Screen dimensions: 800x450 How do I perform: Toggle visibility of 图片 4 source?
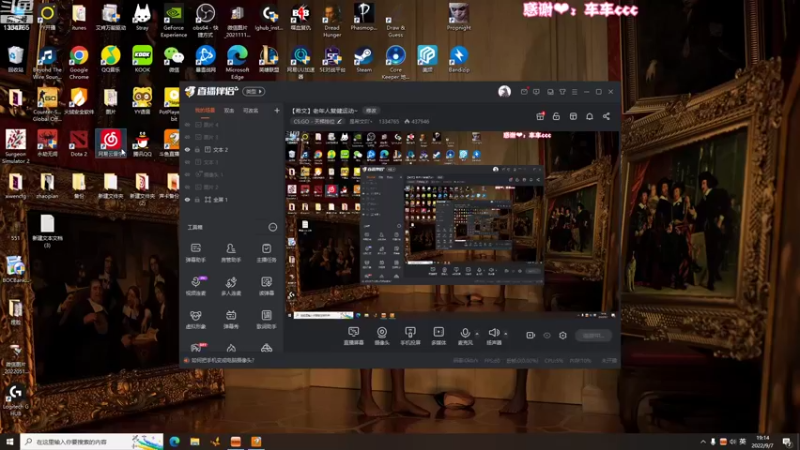(x=187, y=124)
